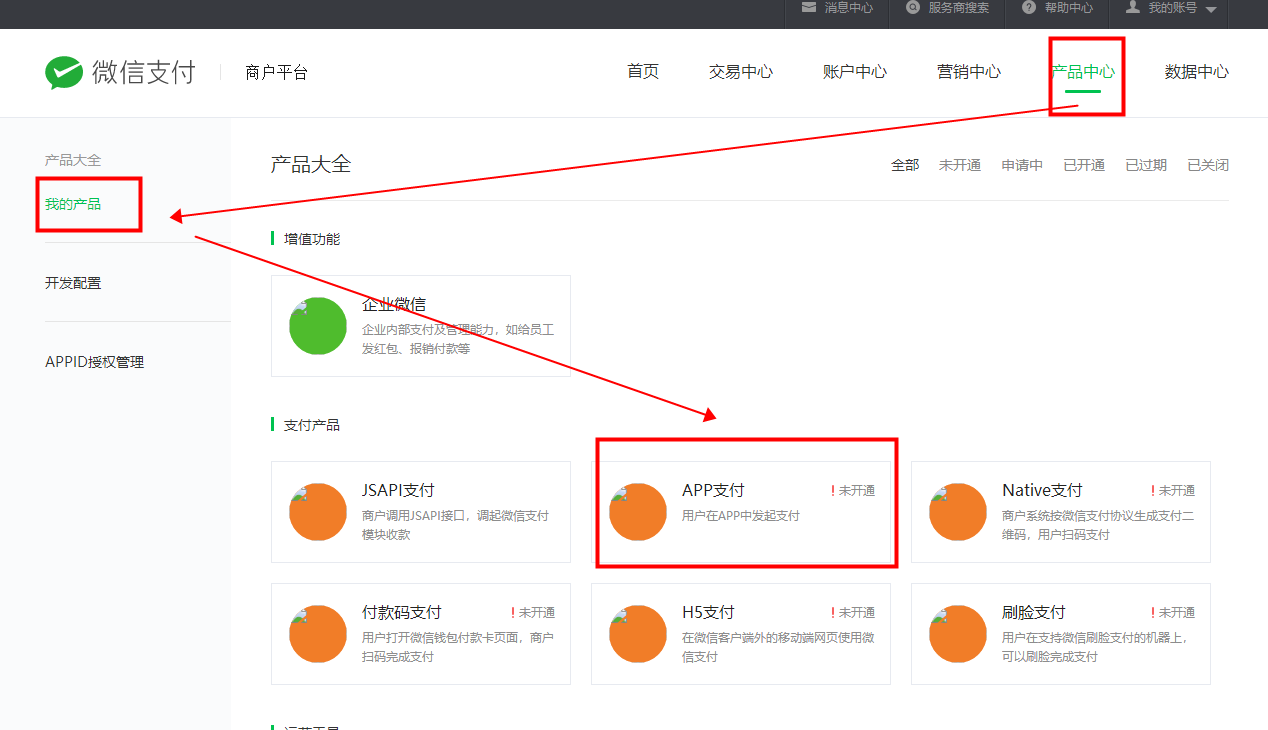Go to the 数据中心 tab

tap(1196, 71)
